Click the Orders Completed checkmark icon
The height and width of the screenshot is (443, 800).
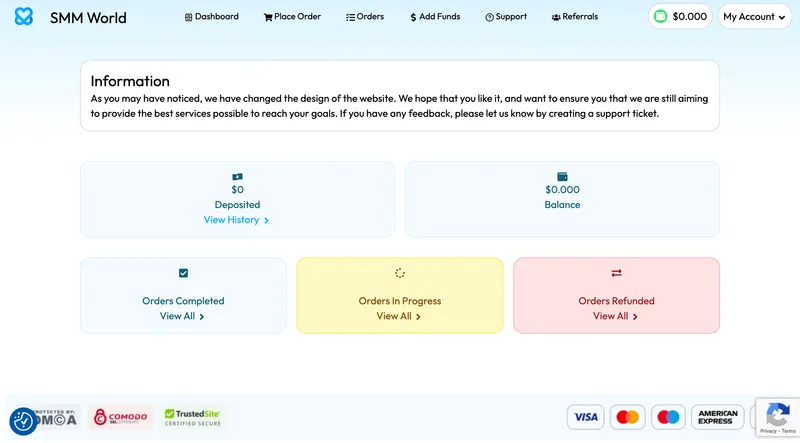point(183,273)
